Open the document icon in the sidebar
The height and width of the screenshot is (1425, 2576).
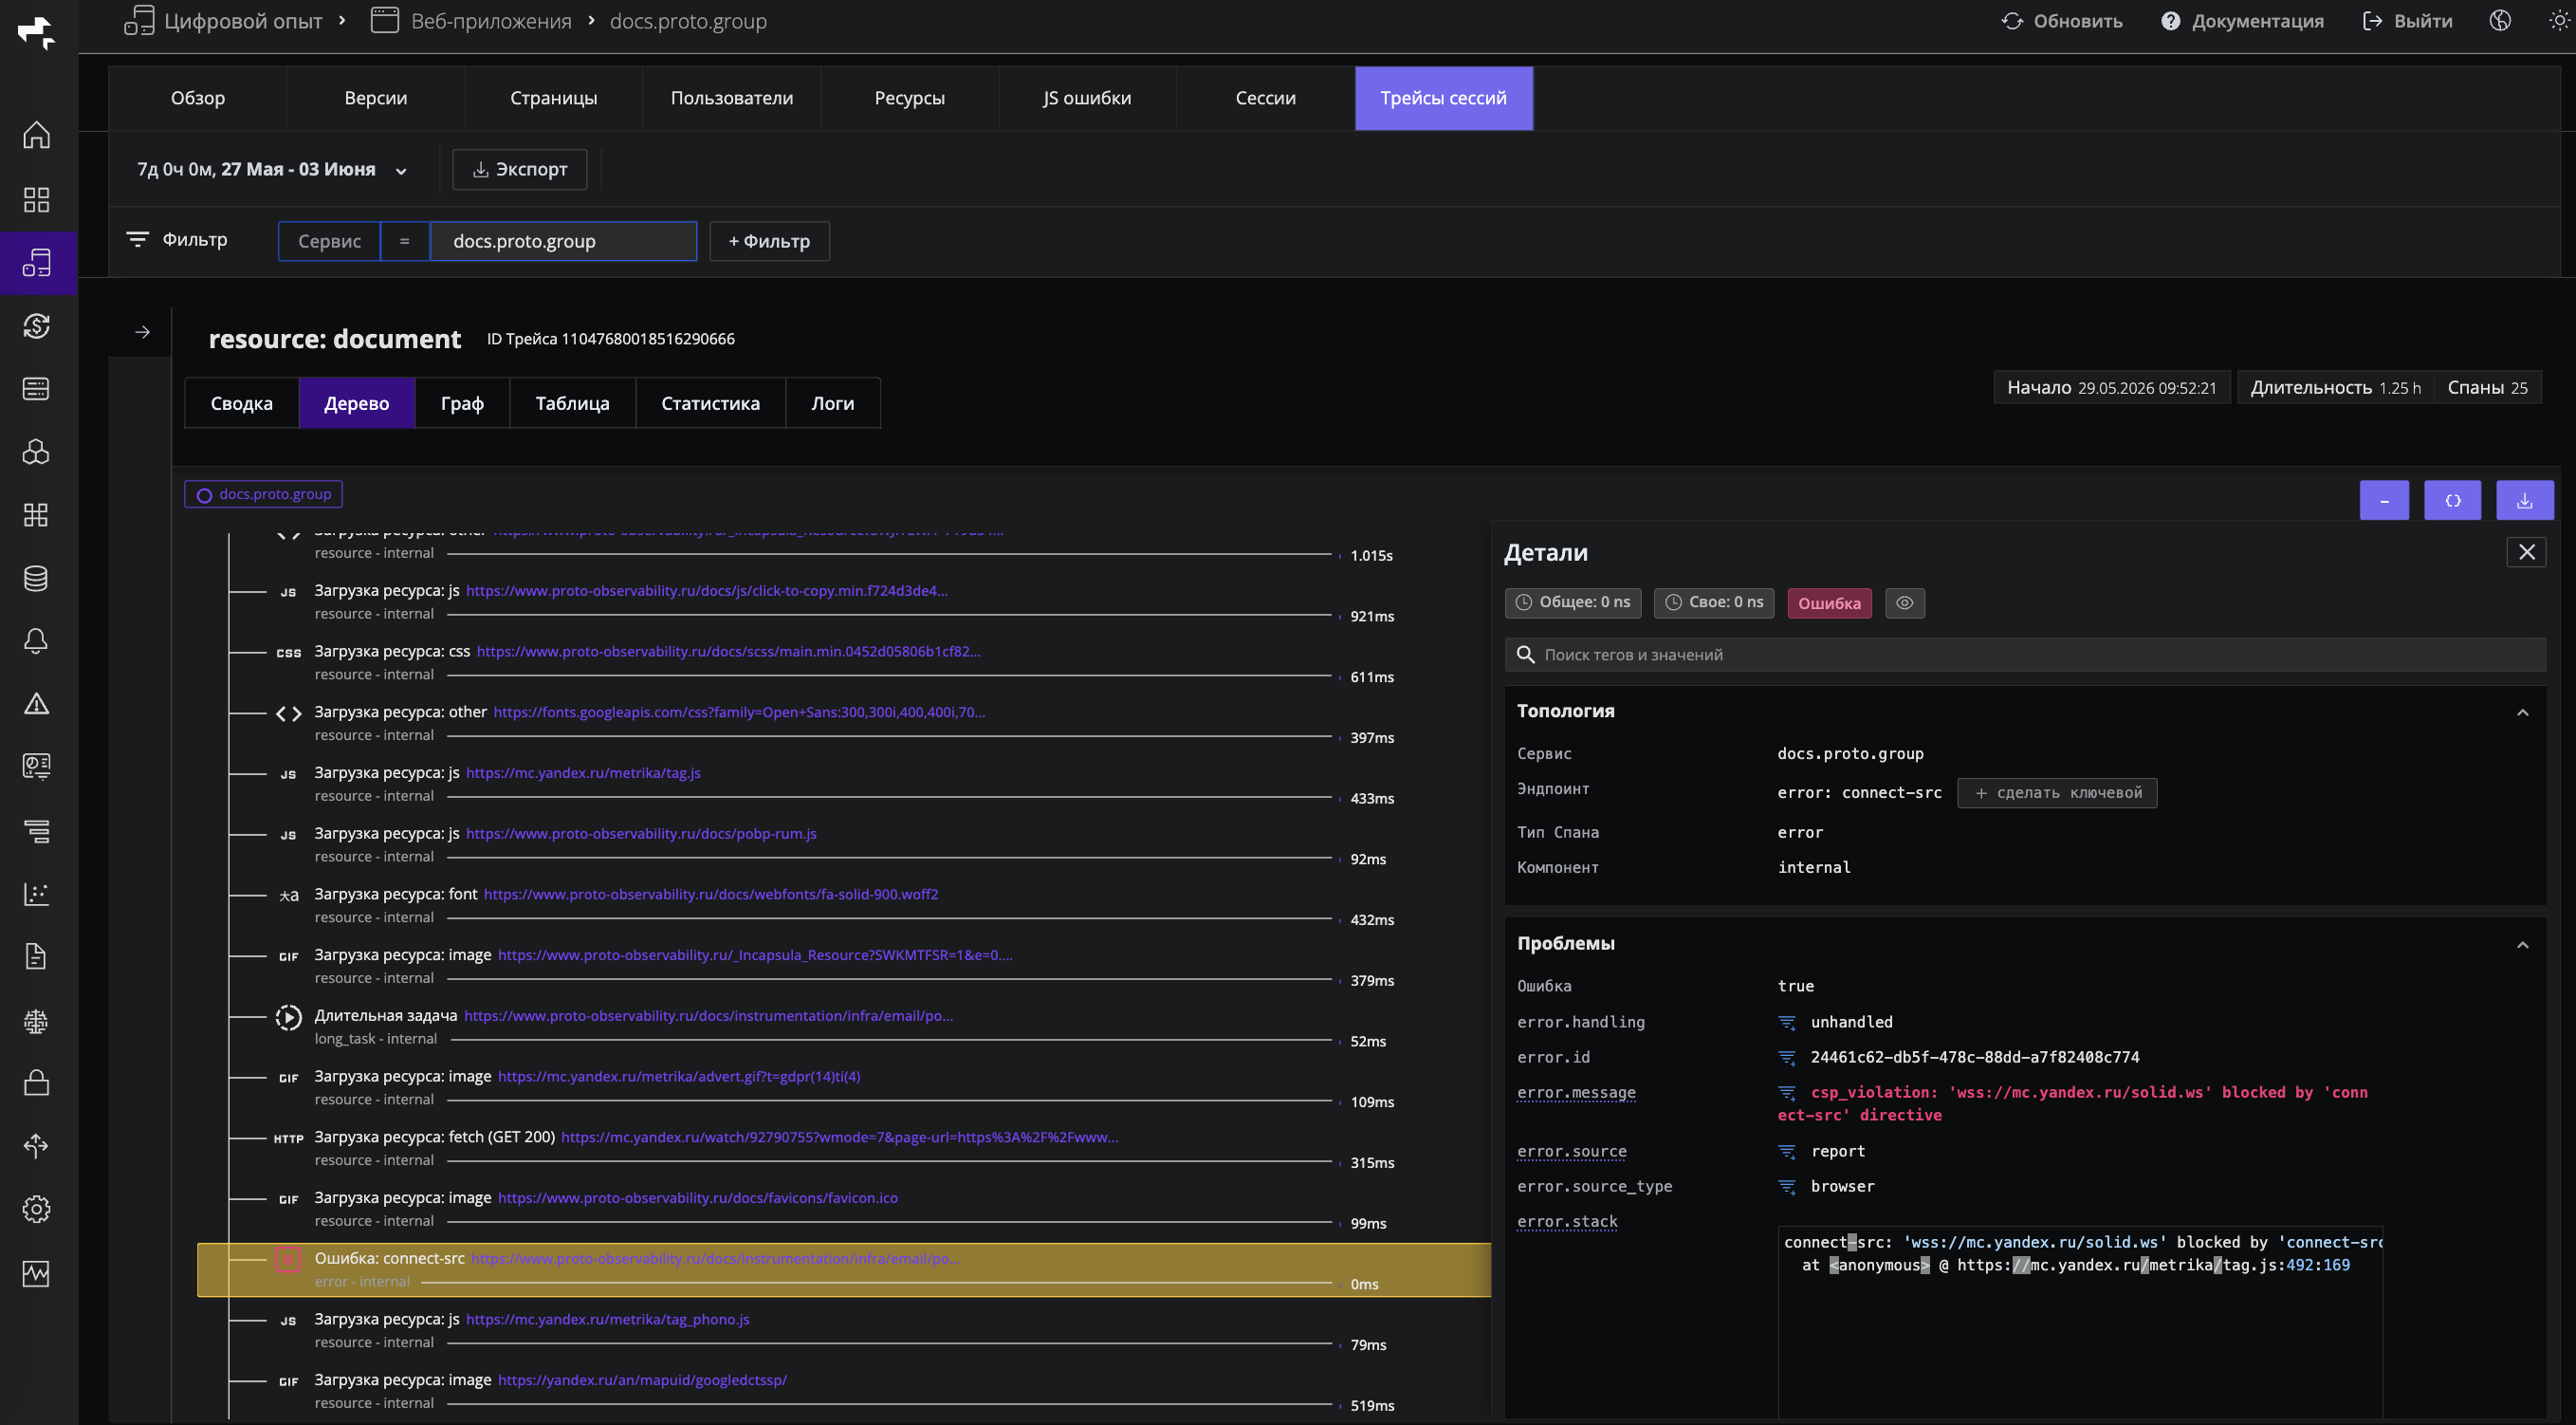tap(36, 957)
